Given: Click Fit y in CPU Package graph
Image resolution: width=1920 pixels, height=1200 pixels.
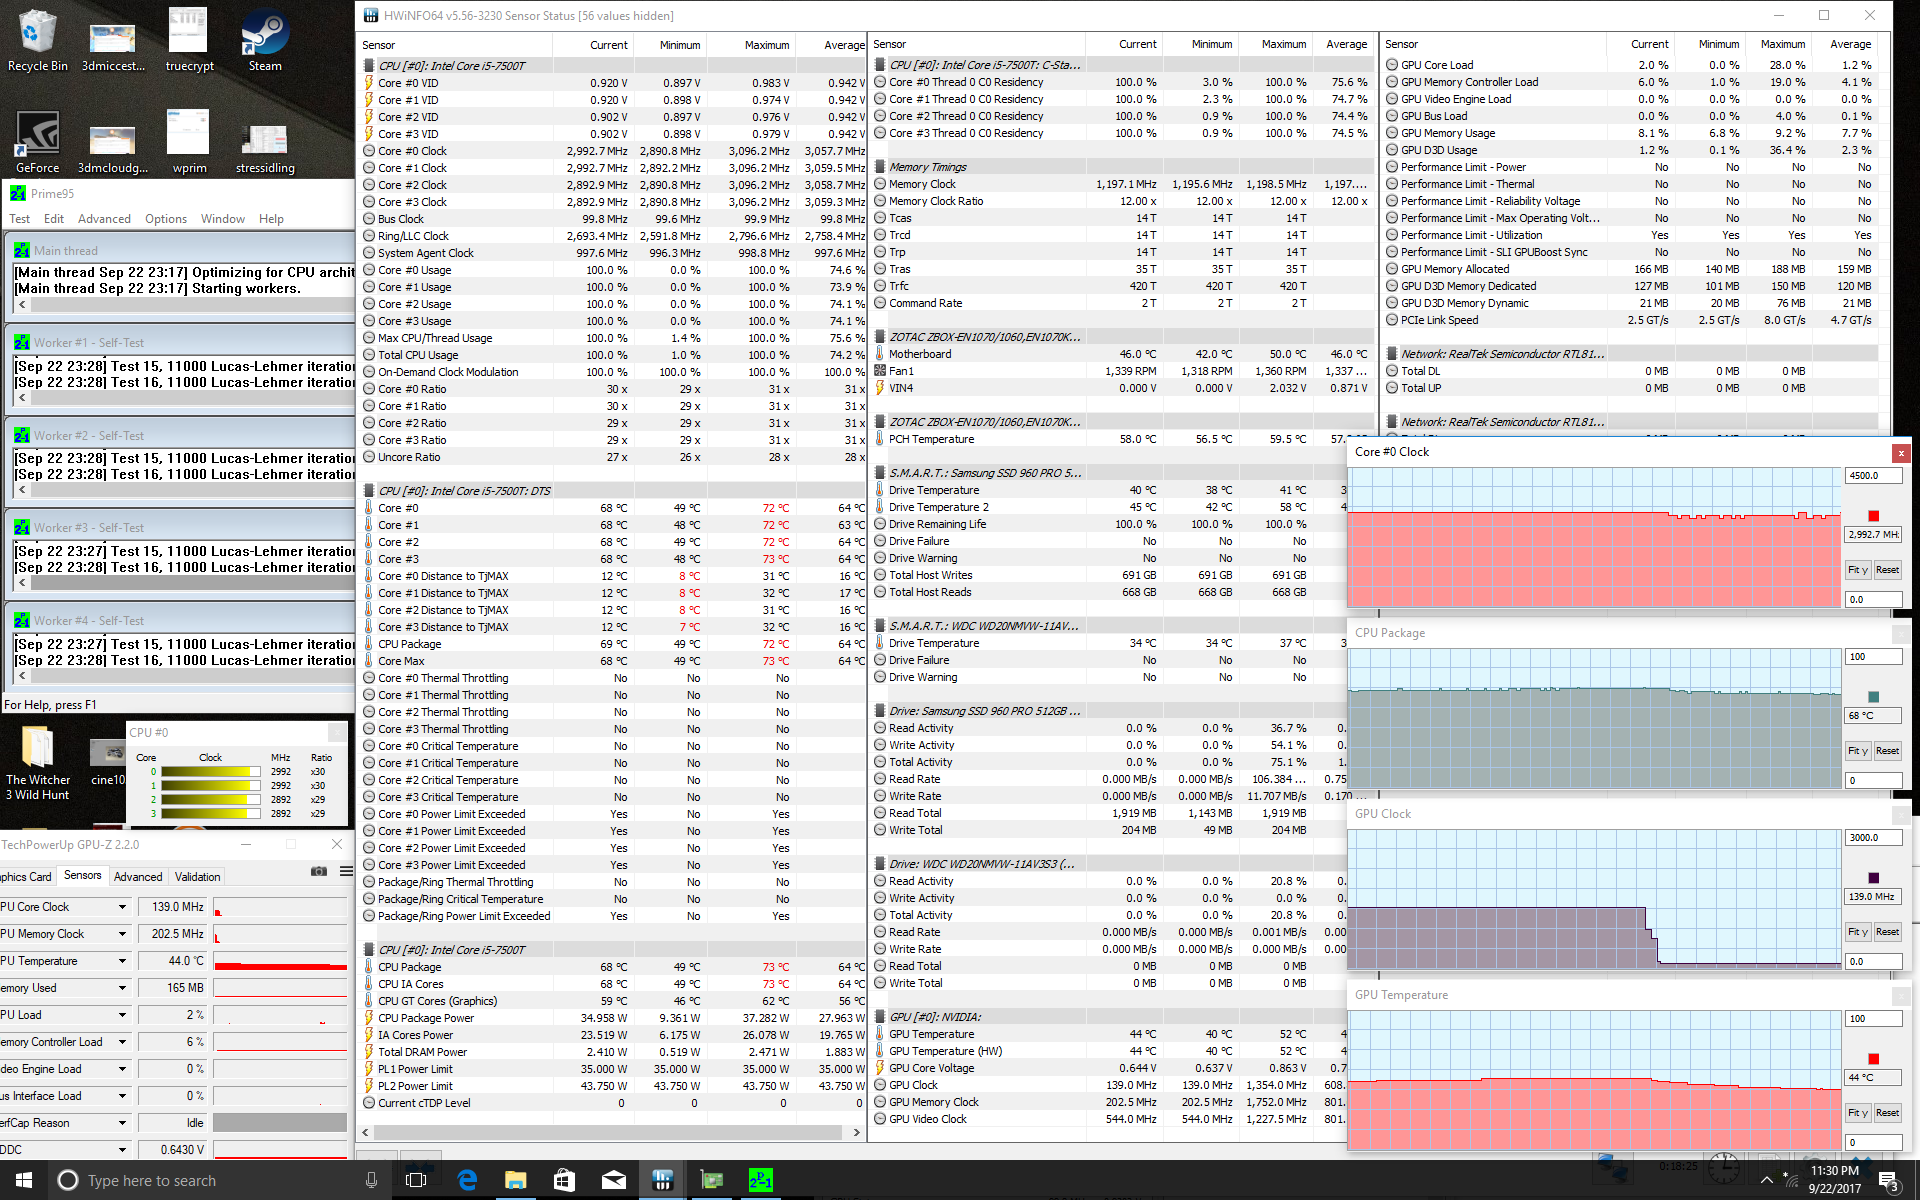Looking at the screenshot, I should click(x=1857, y=751).
